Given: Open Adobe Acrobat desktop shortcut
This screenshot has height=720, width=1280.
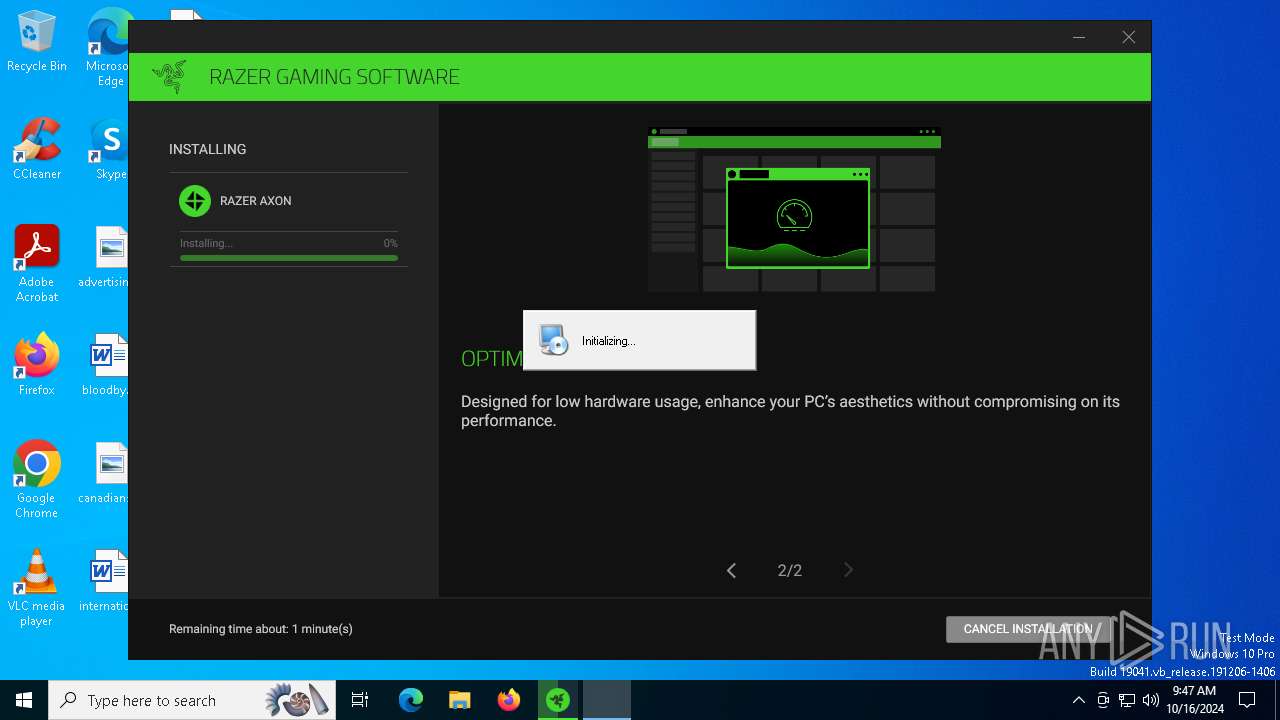Looking at the screenshot, I should pyautogui.click(x=37, y=265).
